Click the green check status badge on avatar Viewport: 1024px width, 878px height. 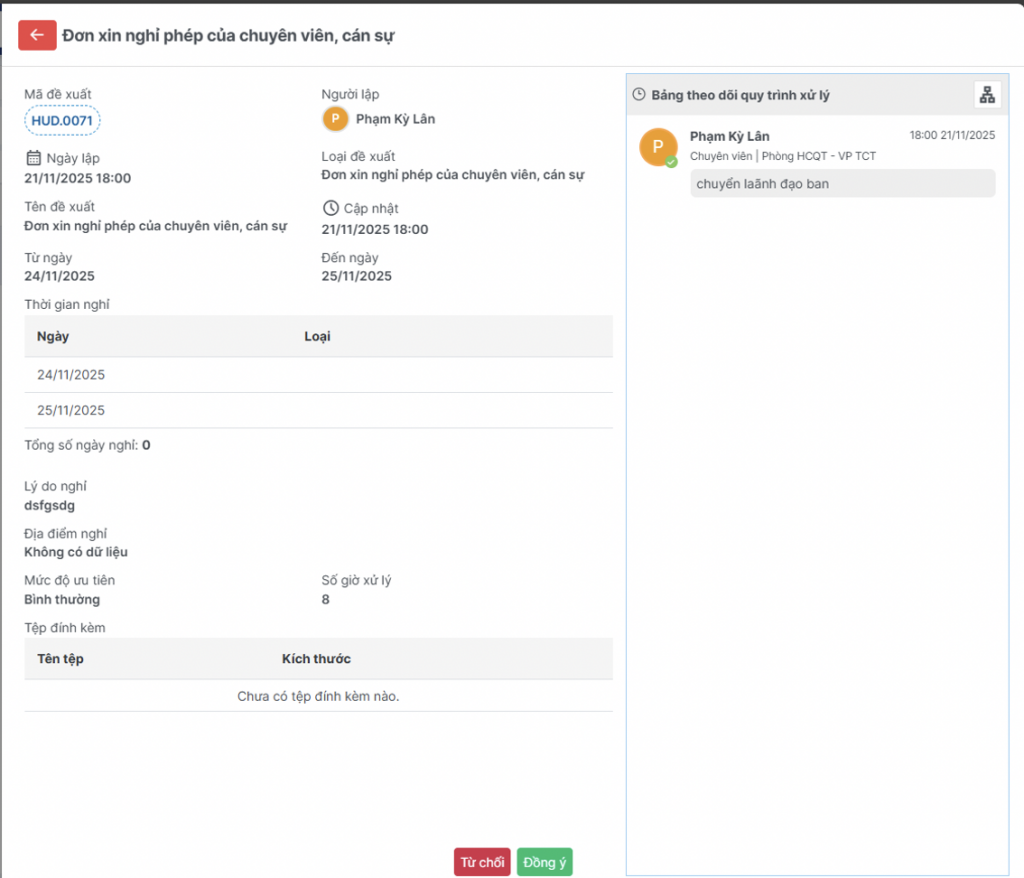[672, 161]
